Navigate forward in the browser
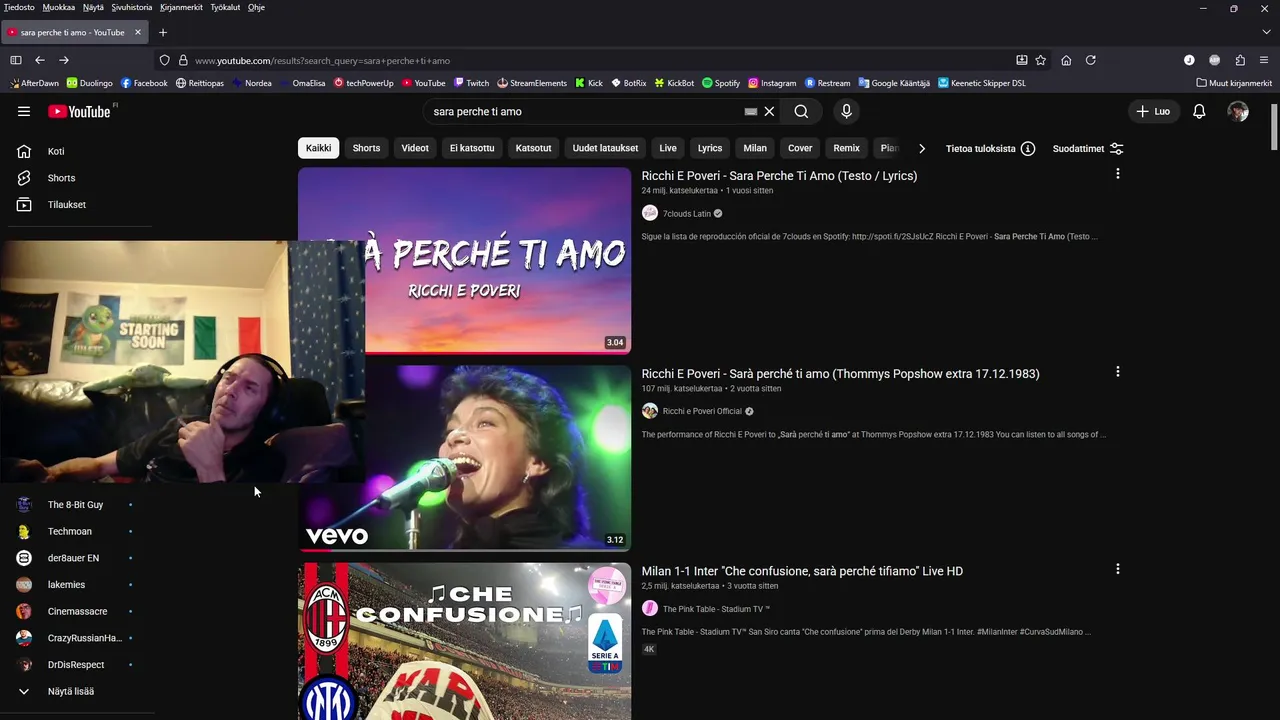1280x720 pixels. 64,60
